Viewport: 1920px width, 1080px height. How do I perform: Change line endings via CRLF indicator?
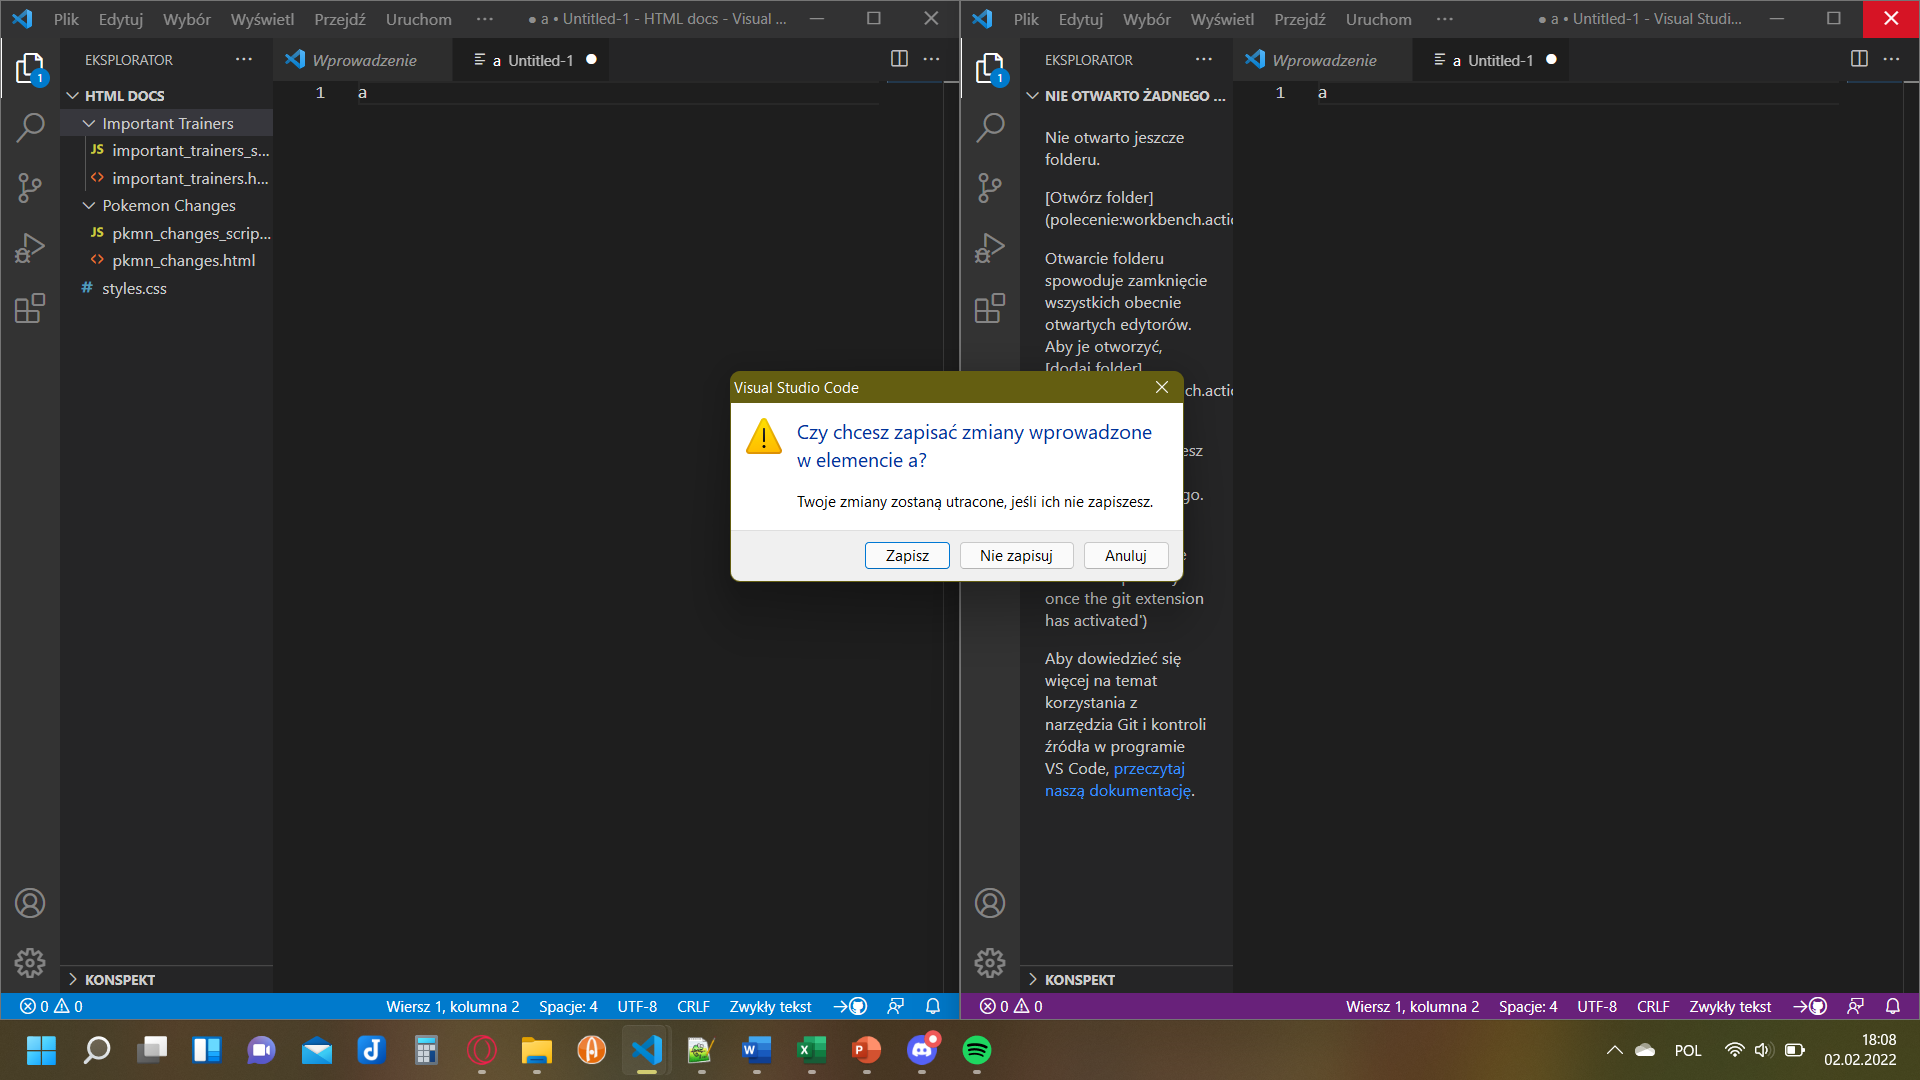pyautogui.click(x=692, y=1006)
